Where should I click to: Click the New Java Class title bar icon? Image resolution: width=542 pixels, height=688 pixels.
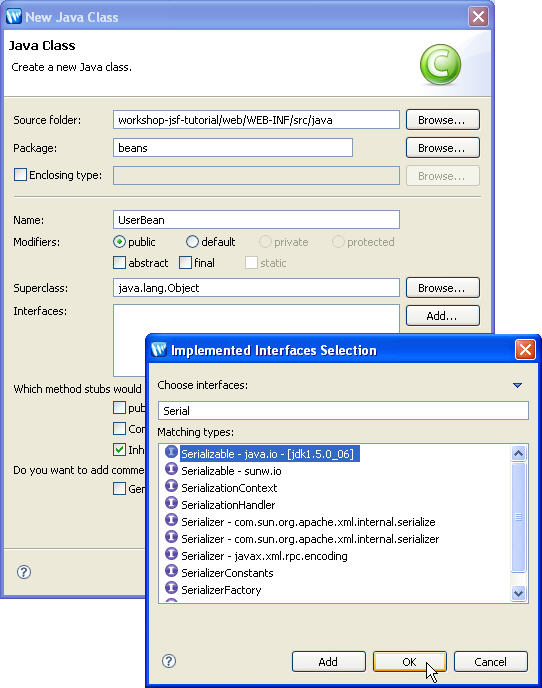pos(14,17)
